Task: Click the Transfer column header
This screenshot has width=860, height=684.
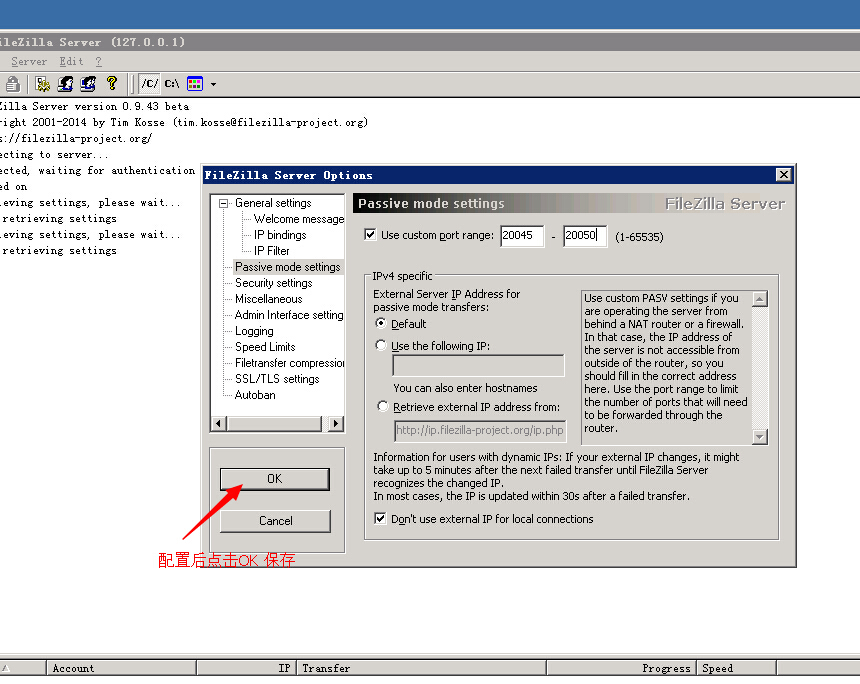Action: [421, 668]
